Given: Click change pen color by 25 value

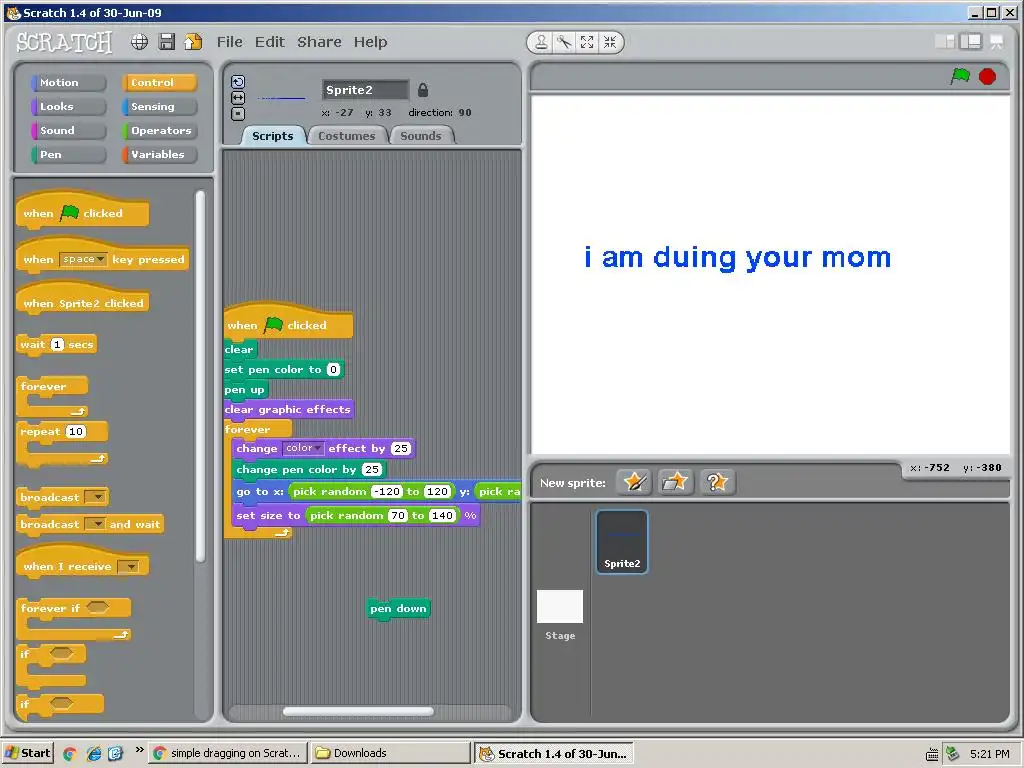Looking at the screenshot, I should [372, 469].
